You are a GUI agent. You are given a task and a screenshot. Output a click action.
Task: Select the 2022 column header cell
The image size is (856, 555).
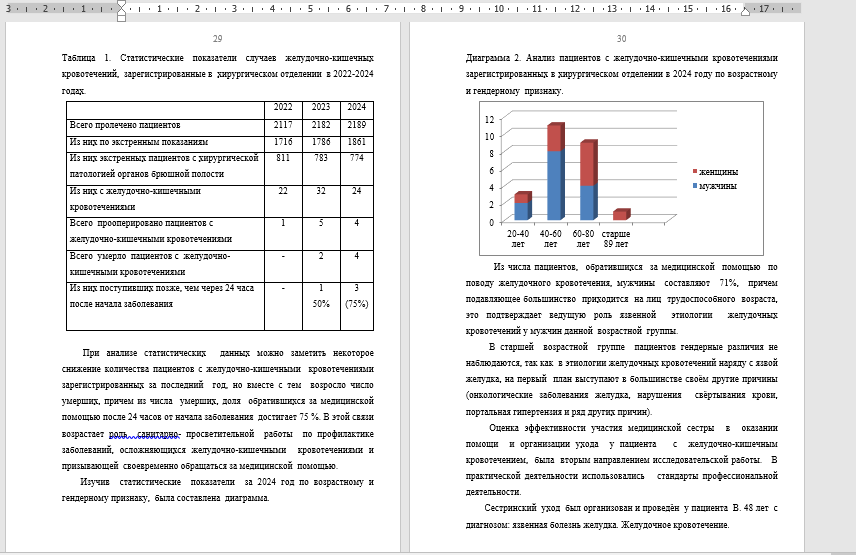coord(283,108)
